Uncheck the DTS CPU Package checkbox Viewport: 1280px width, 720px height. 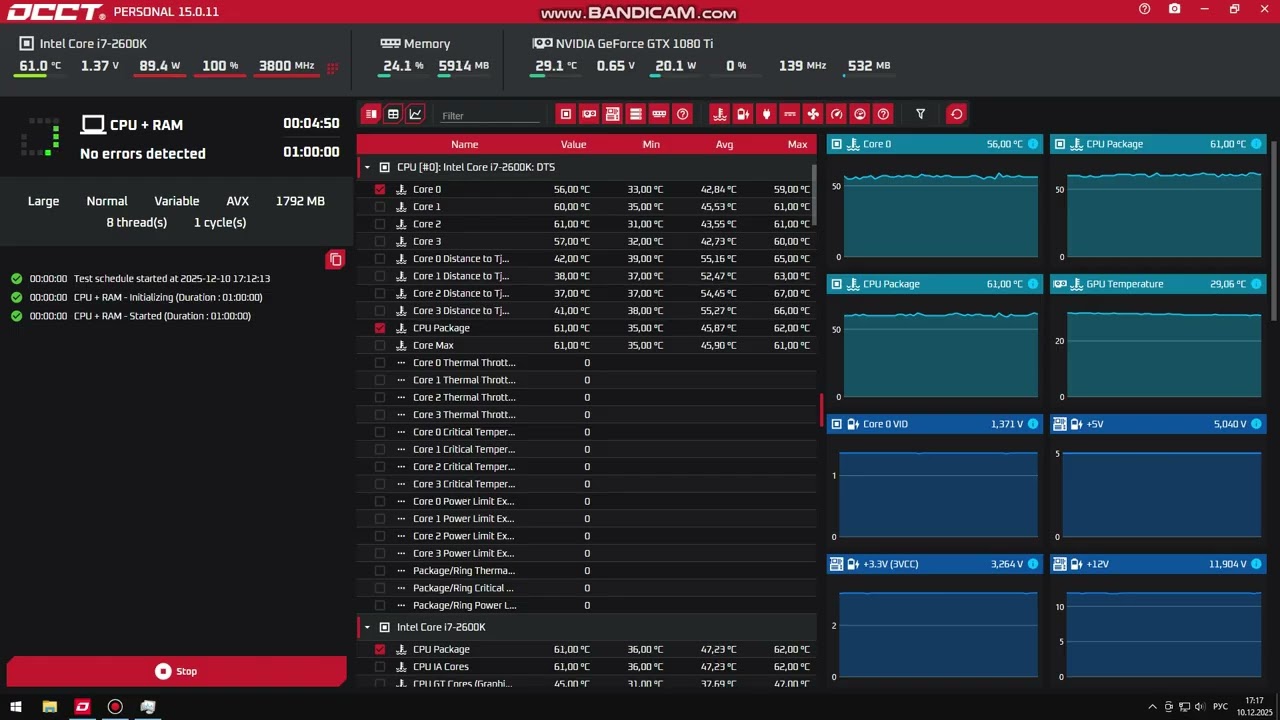(x=380, y=328)
